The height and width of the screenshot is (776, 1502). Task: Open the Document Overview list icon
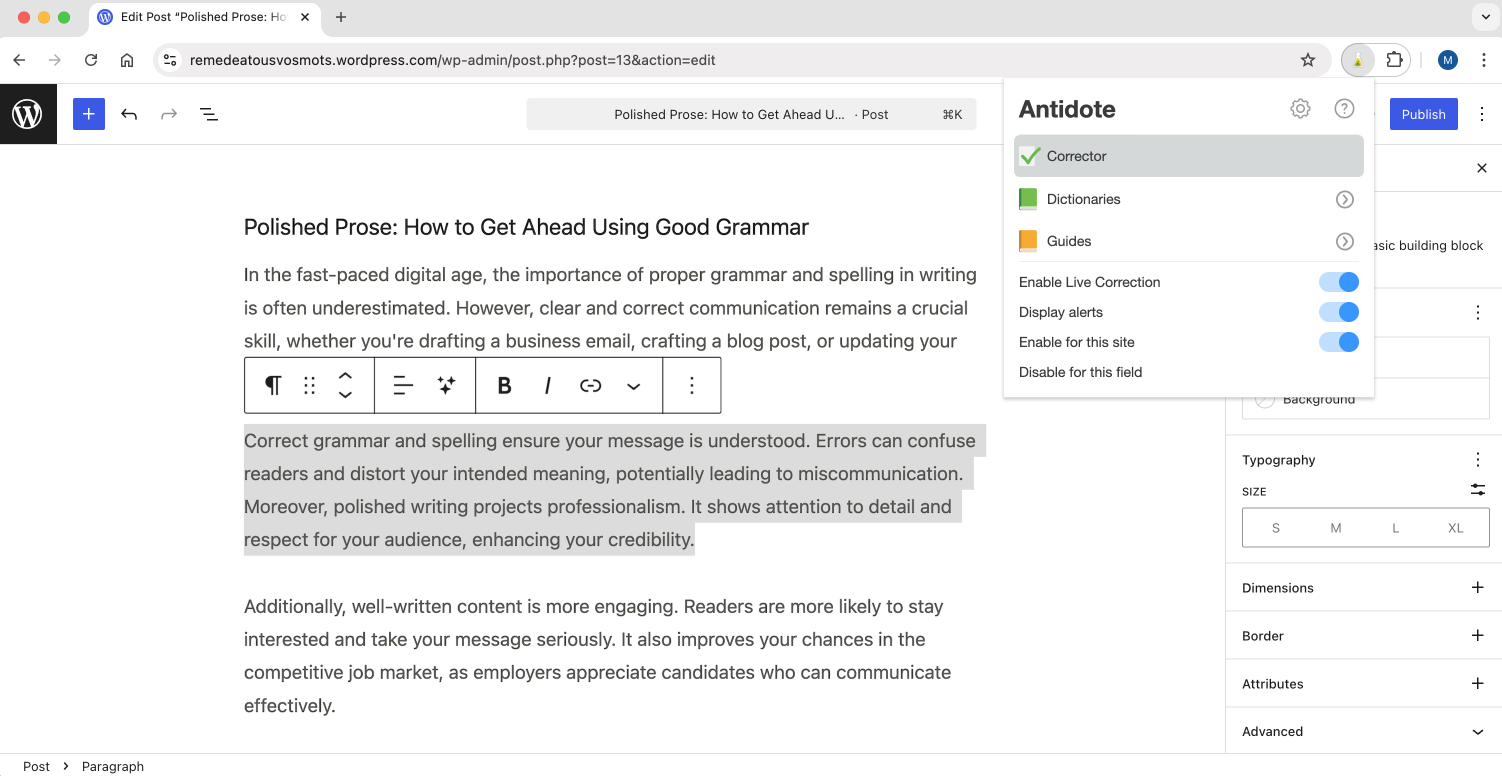click(209, 114)
